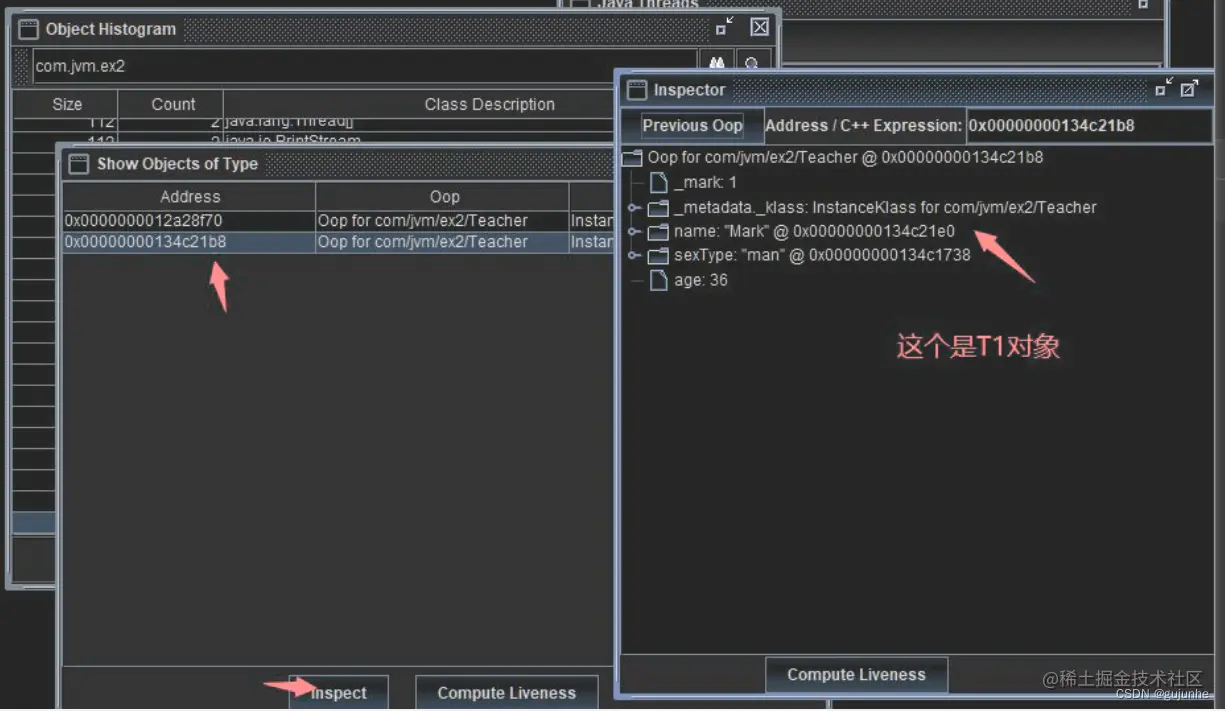Image resolution: width=1225 pixels, height=711 pixels.
Task: Click the Show Objects of Type window icon
Action: (x=79, y=164)
